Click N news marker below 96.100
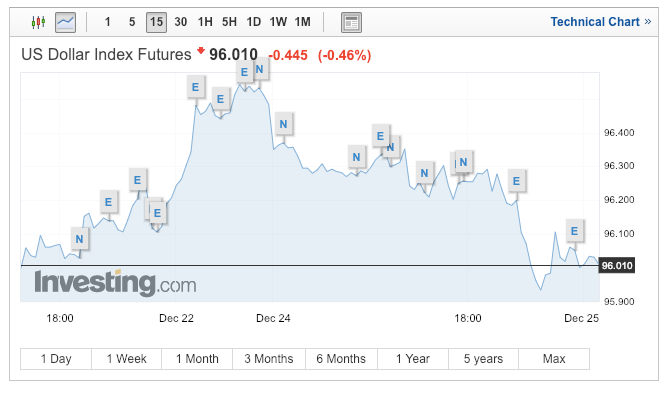The height and width of the screenshot is (394, 669). coord(79,239)
